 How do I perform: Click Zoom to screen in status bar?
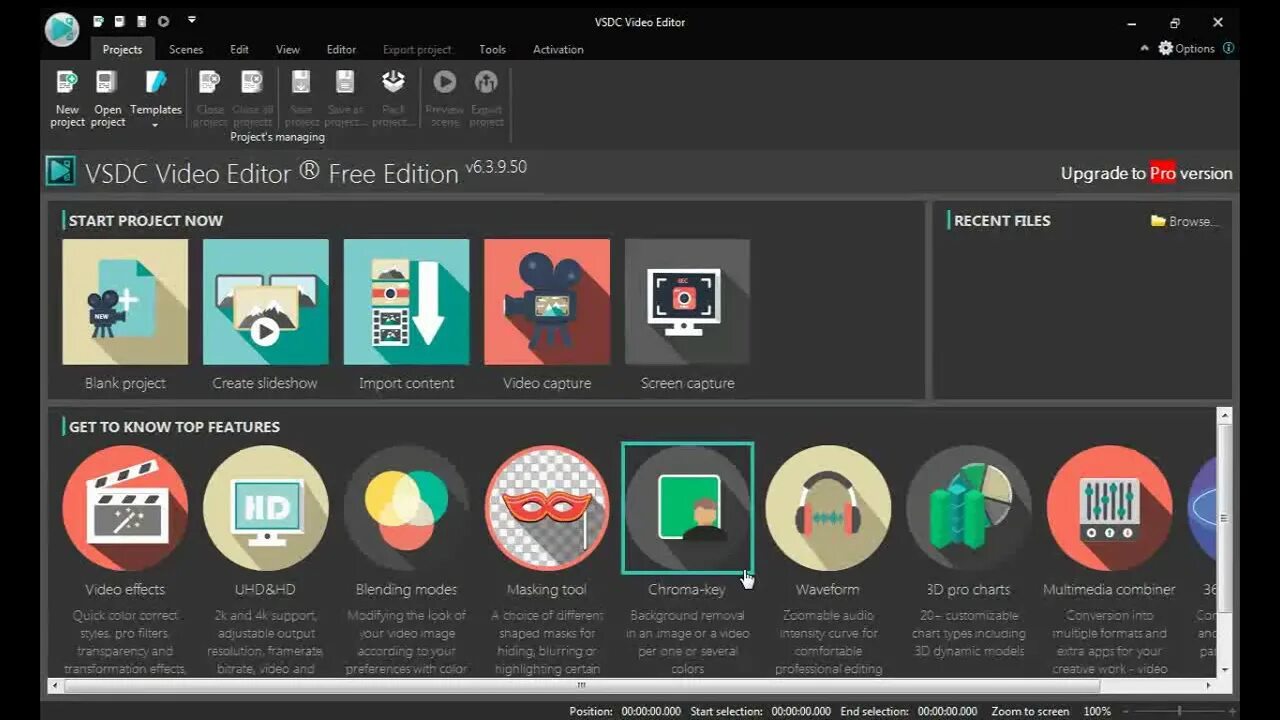click(1030, 711)
